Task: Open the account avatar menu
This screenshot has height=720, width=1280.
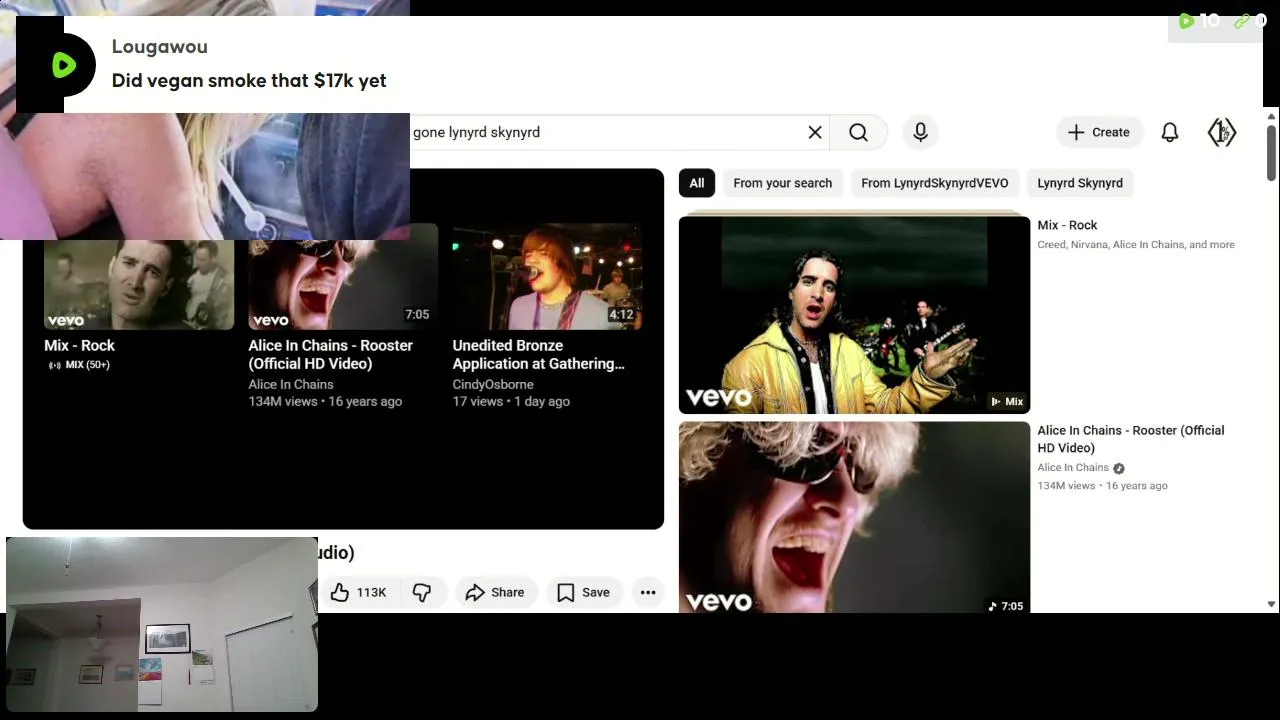Action: 1222,132
